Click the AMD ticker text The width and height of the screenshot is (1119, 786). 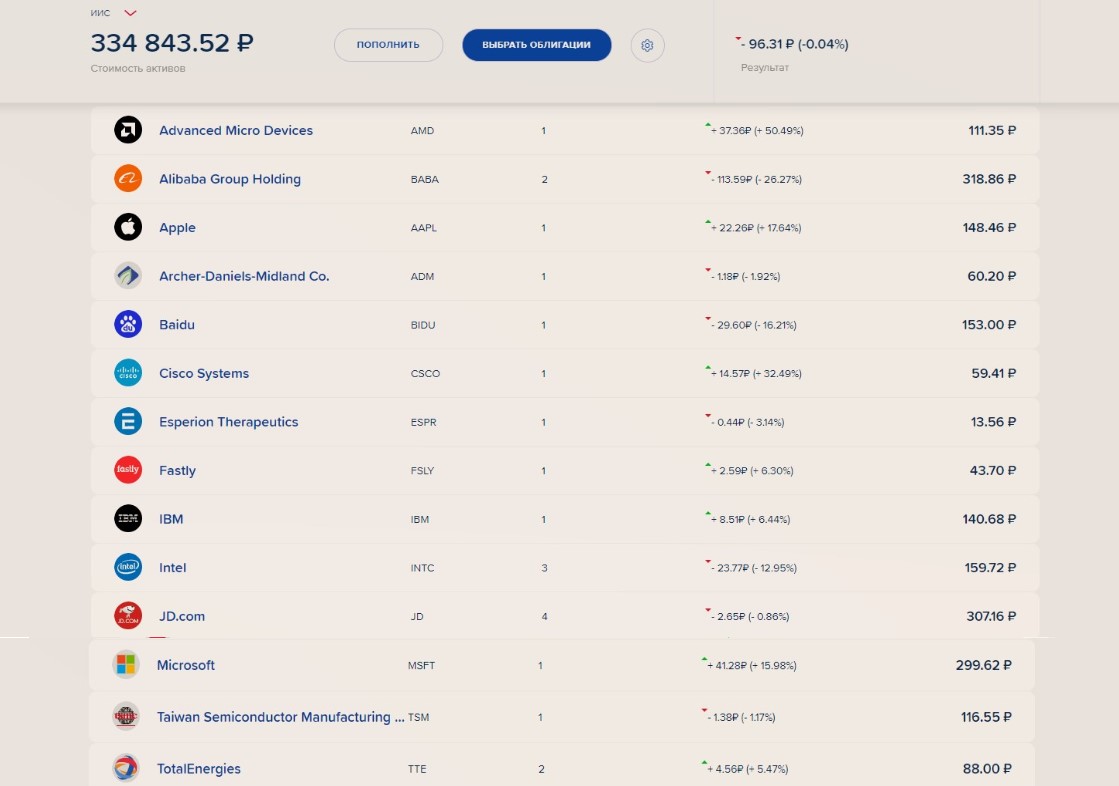point(422,131)
